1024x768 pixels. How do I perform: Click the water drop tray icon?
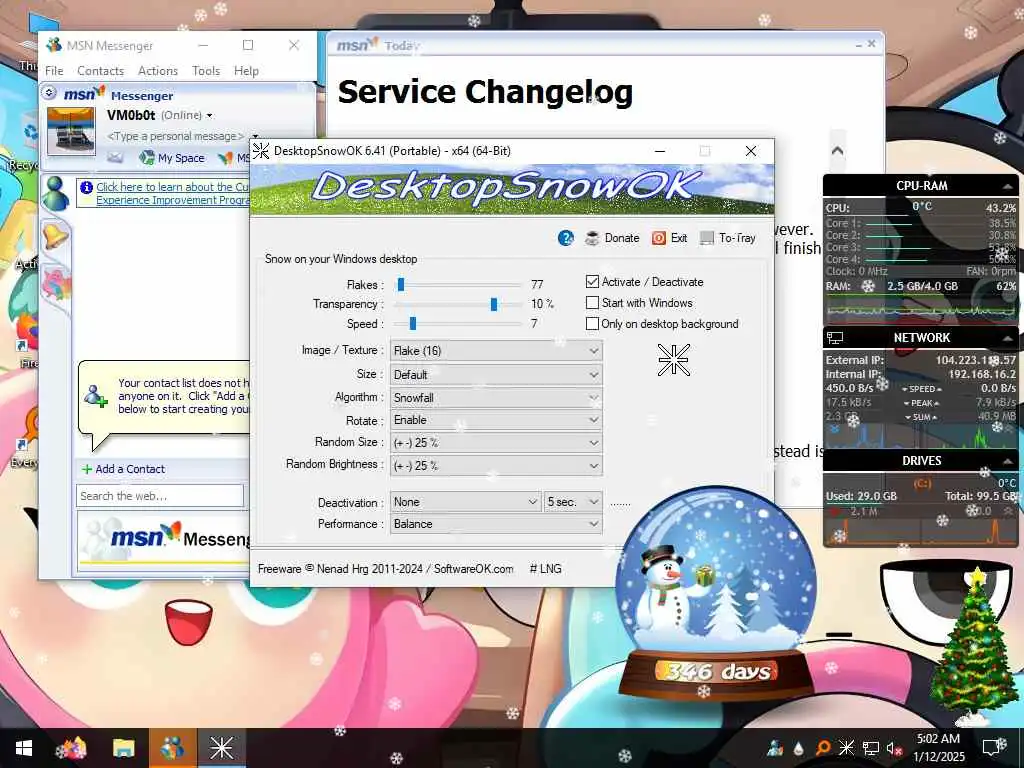point(798,748)
